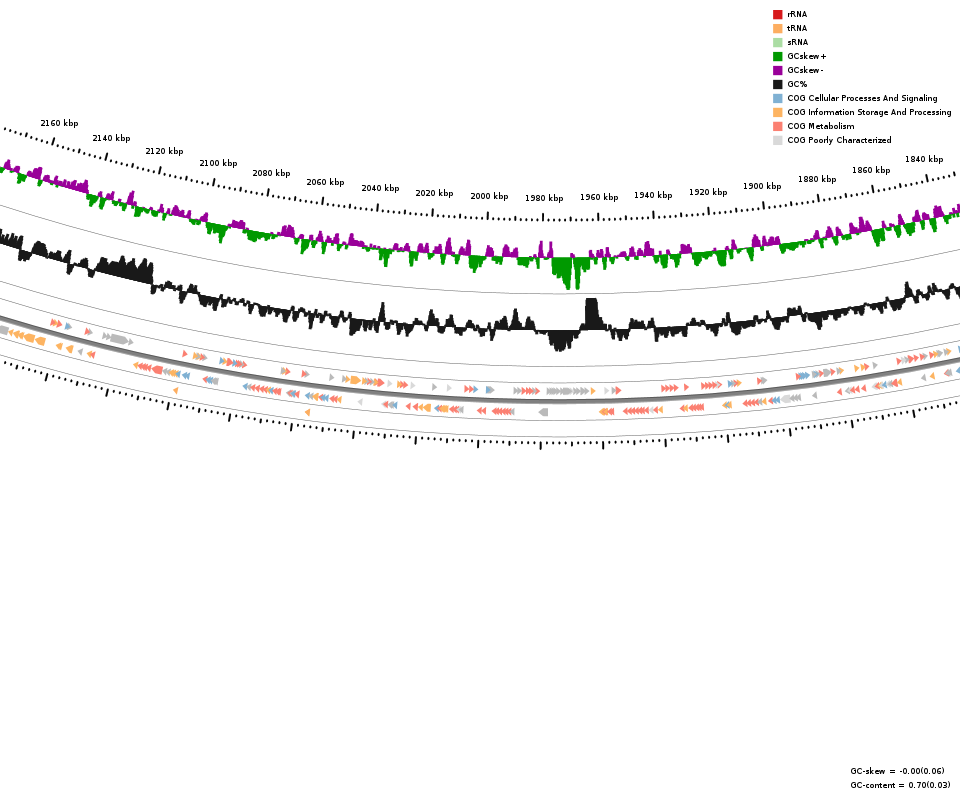Click the 2040 kbp ruler label
The image size is (960, 800).
coord(380,189)
